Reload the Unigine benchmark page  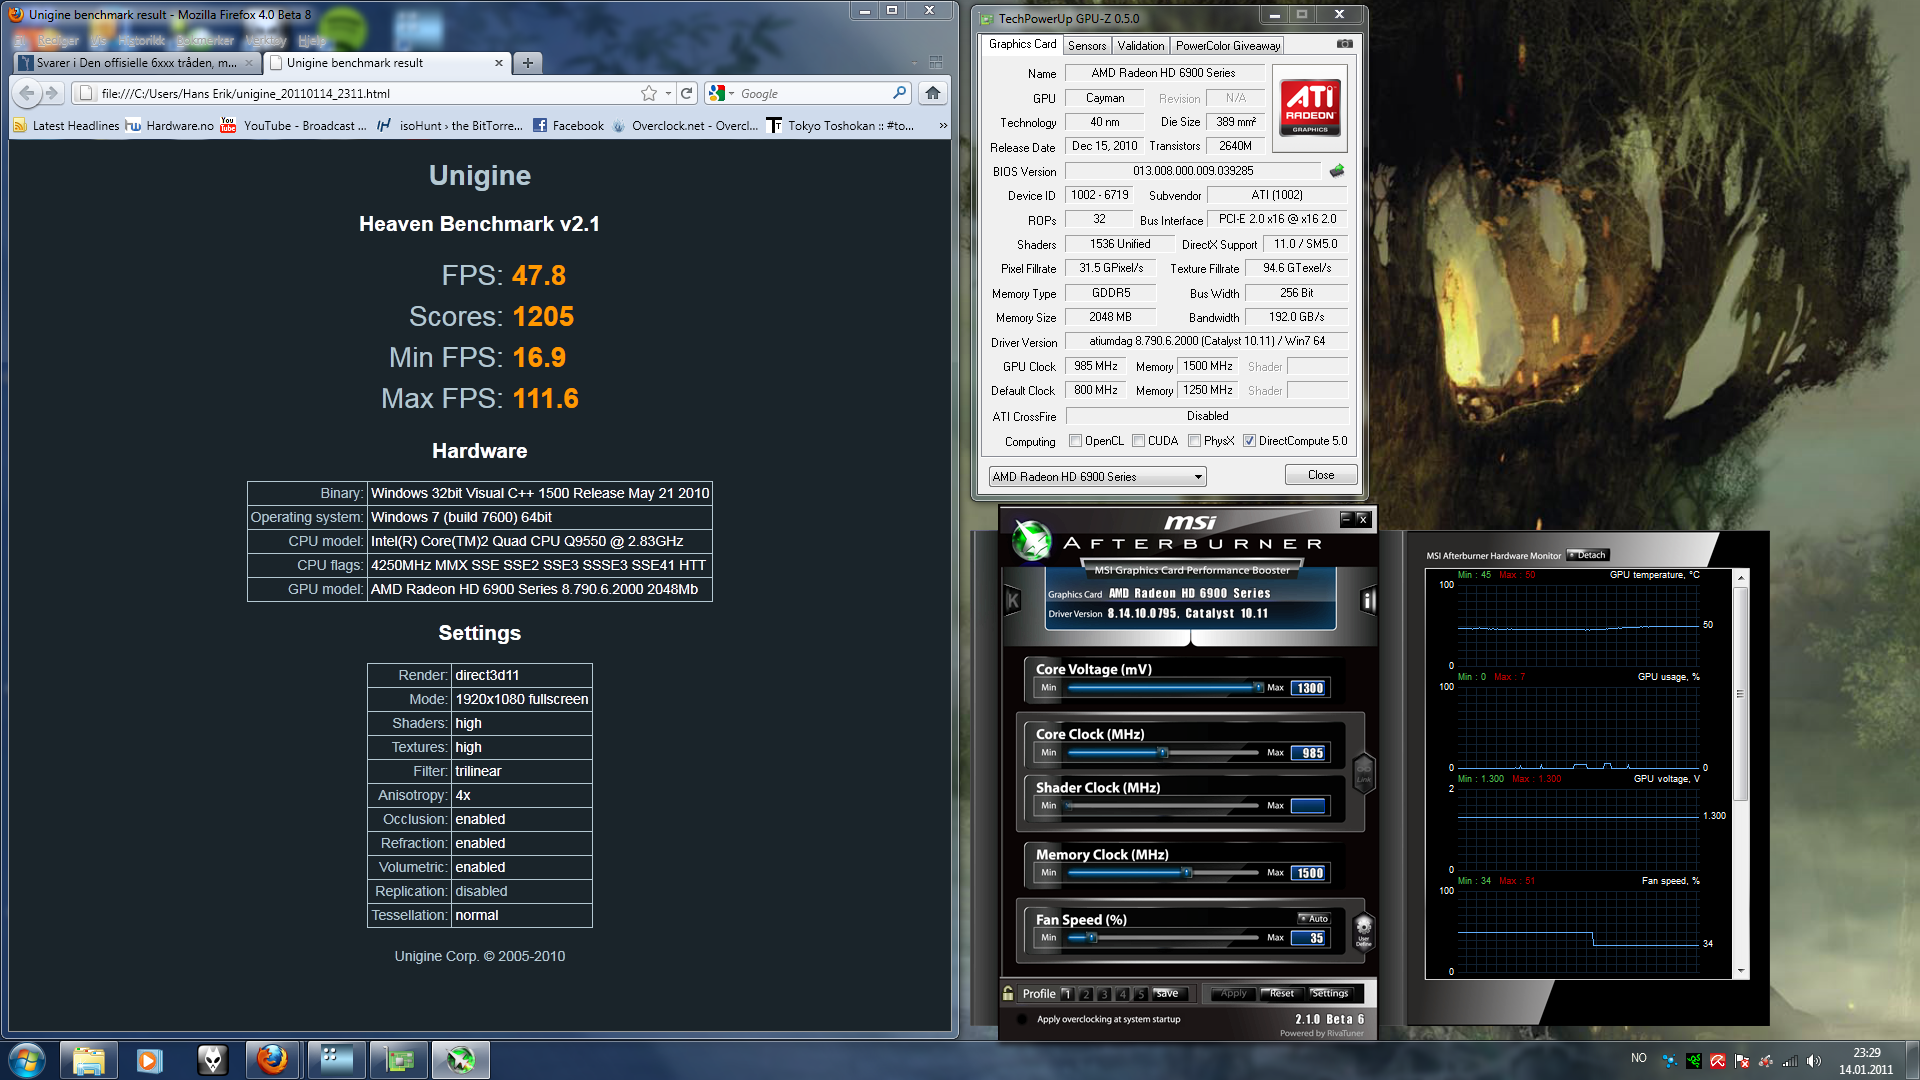pos(687,93)
